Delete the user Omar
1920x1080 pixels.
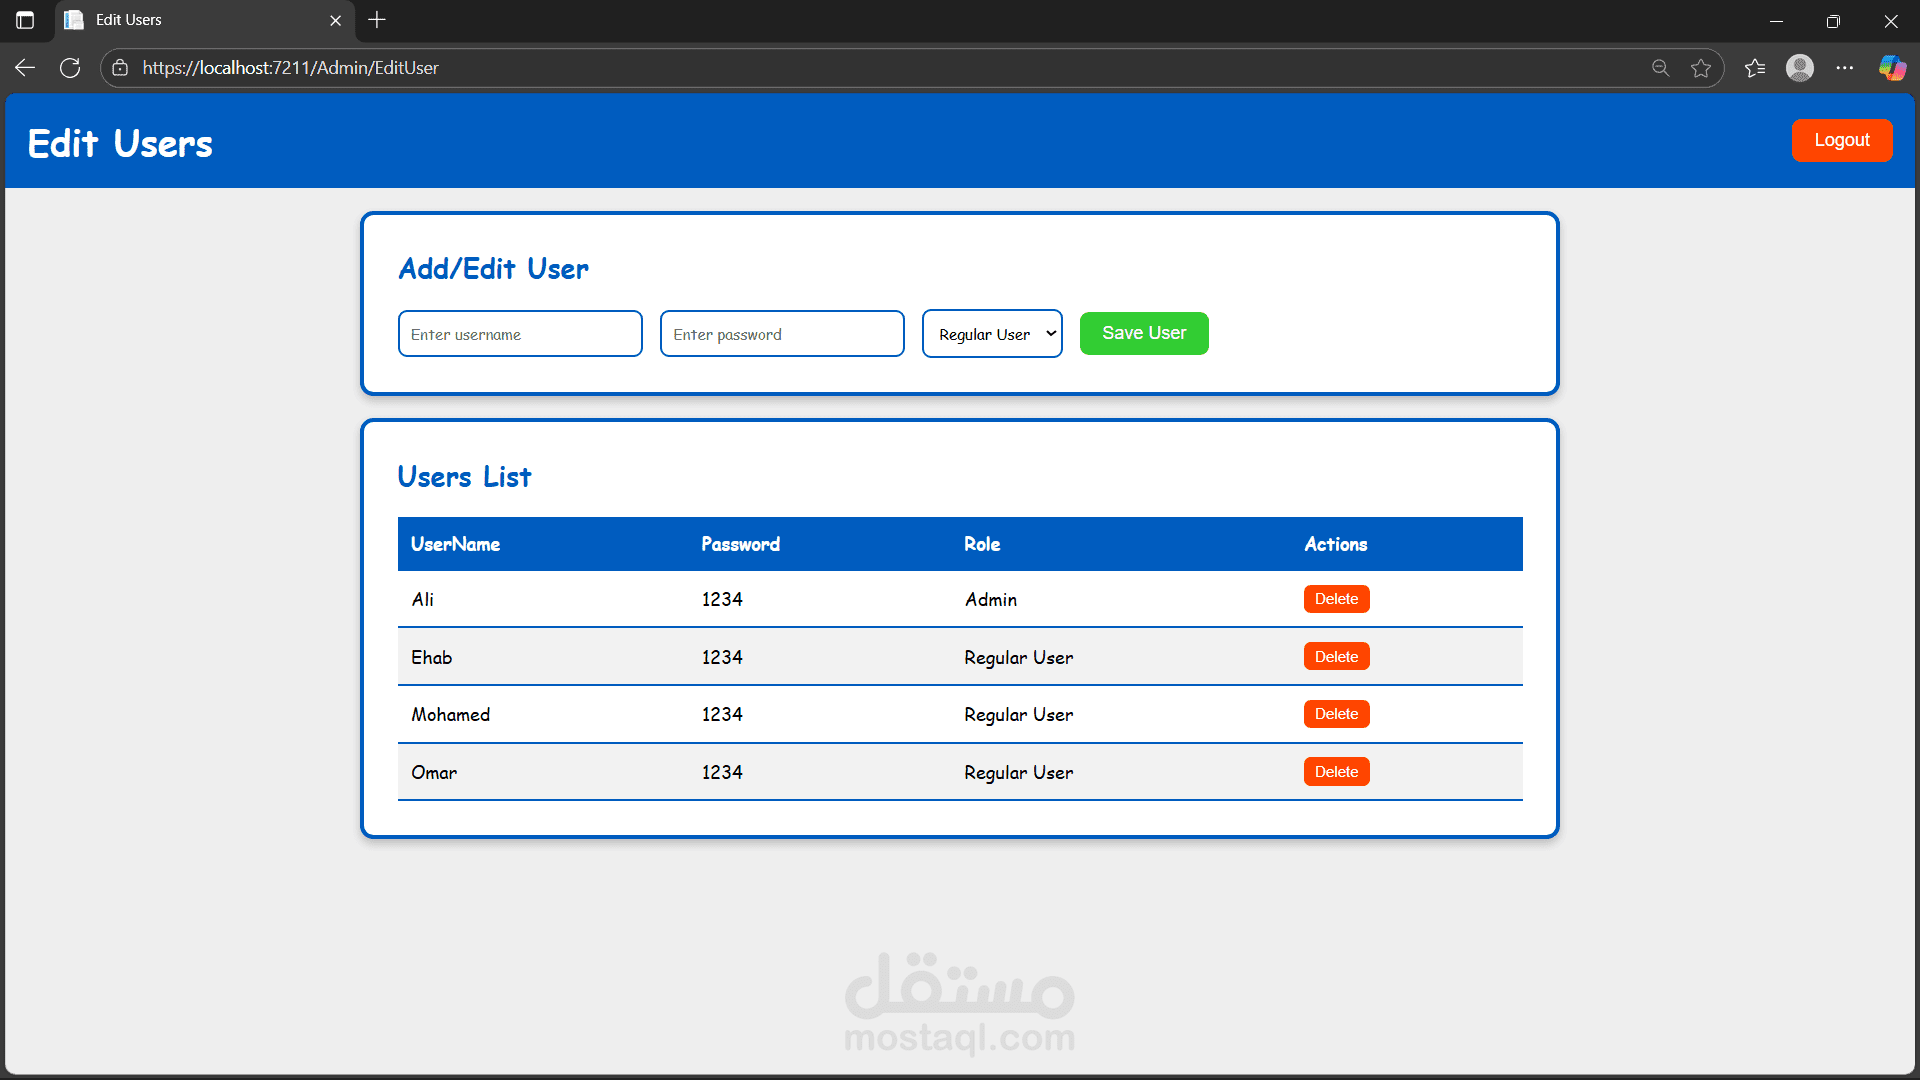coord(1336,772)
